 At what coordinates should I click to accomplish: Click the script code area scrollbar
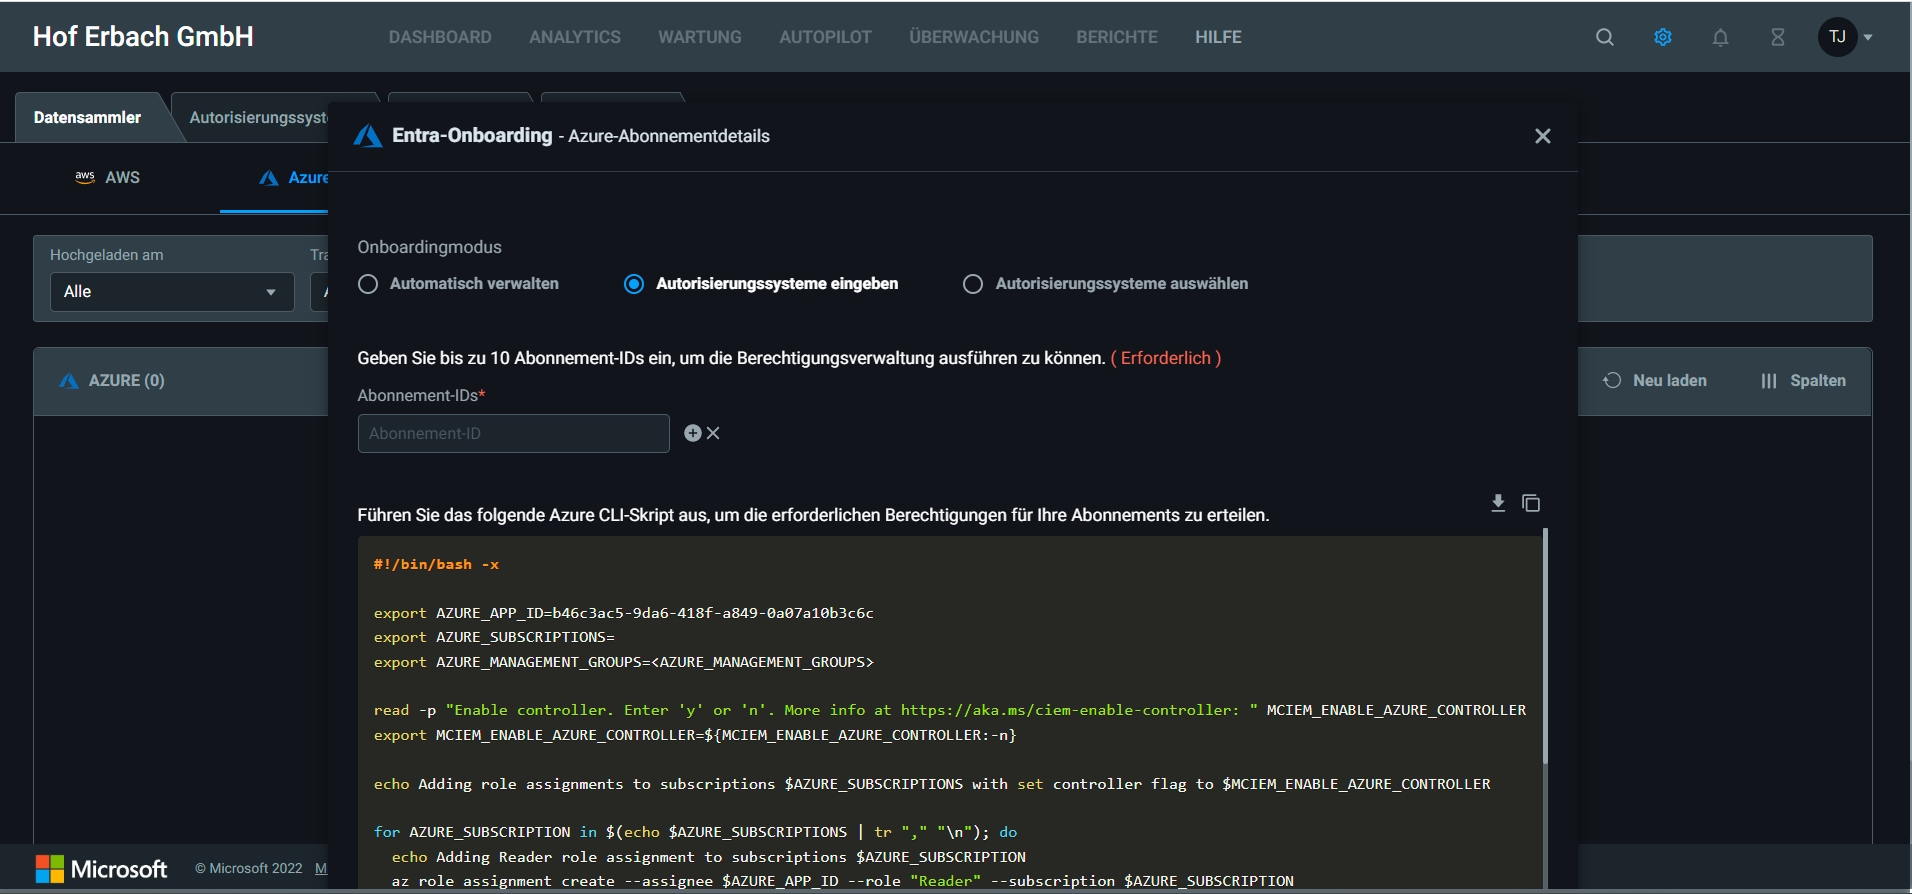point(1545,646)
